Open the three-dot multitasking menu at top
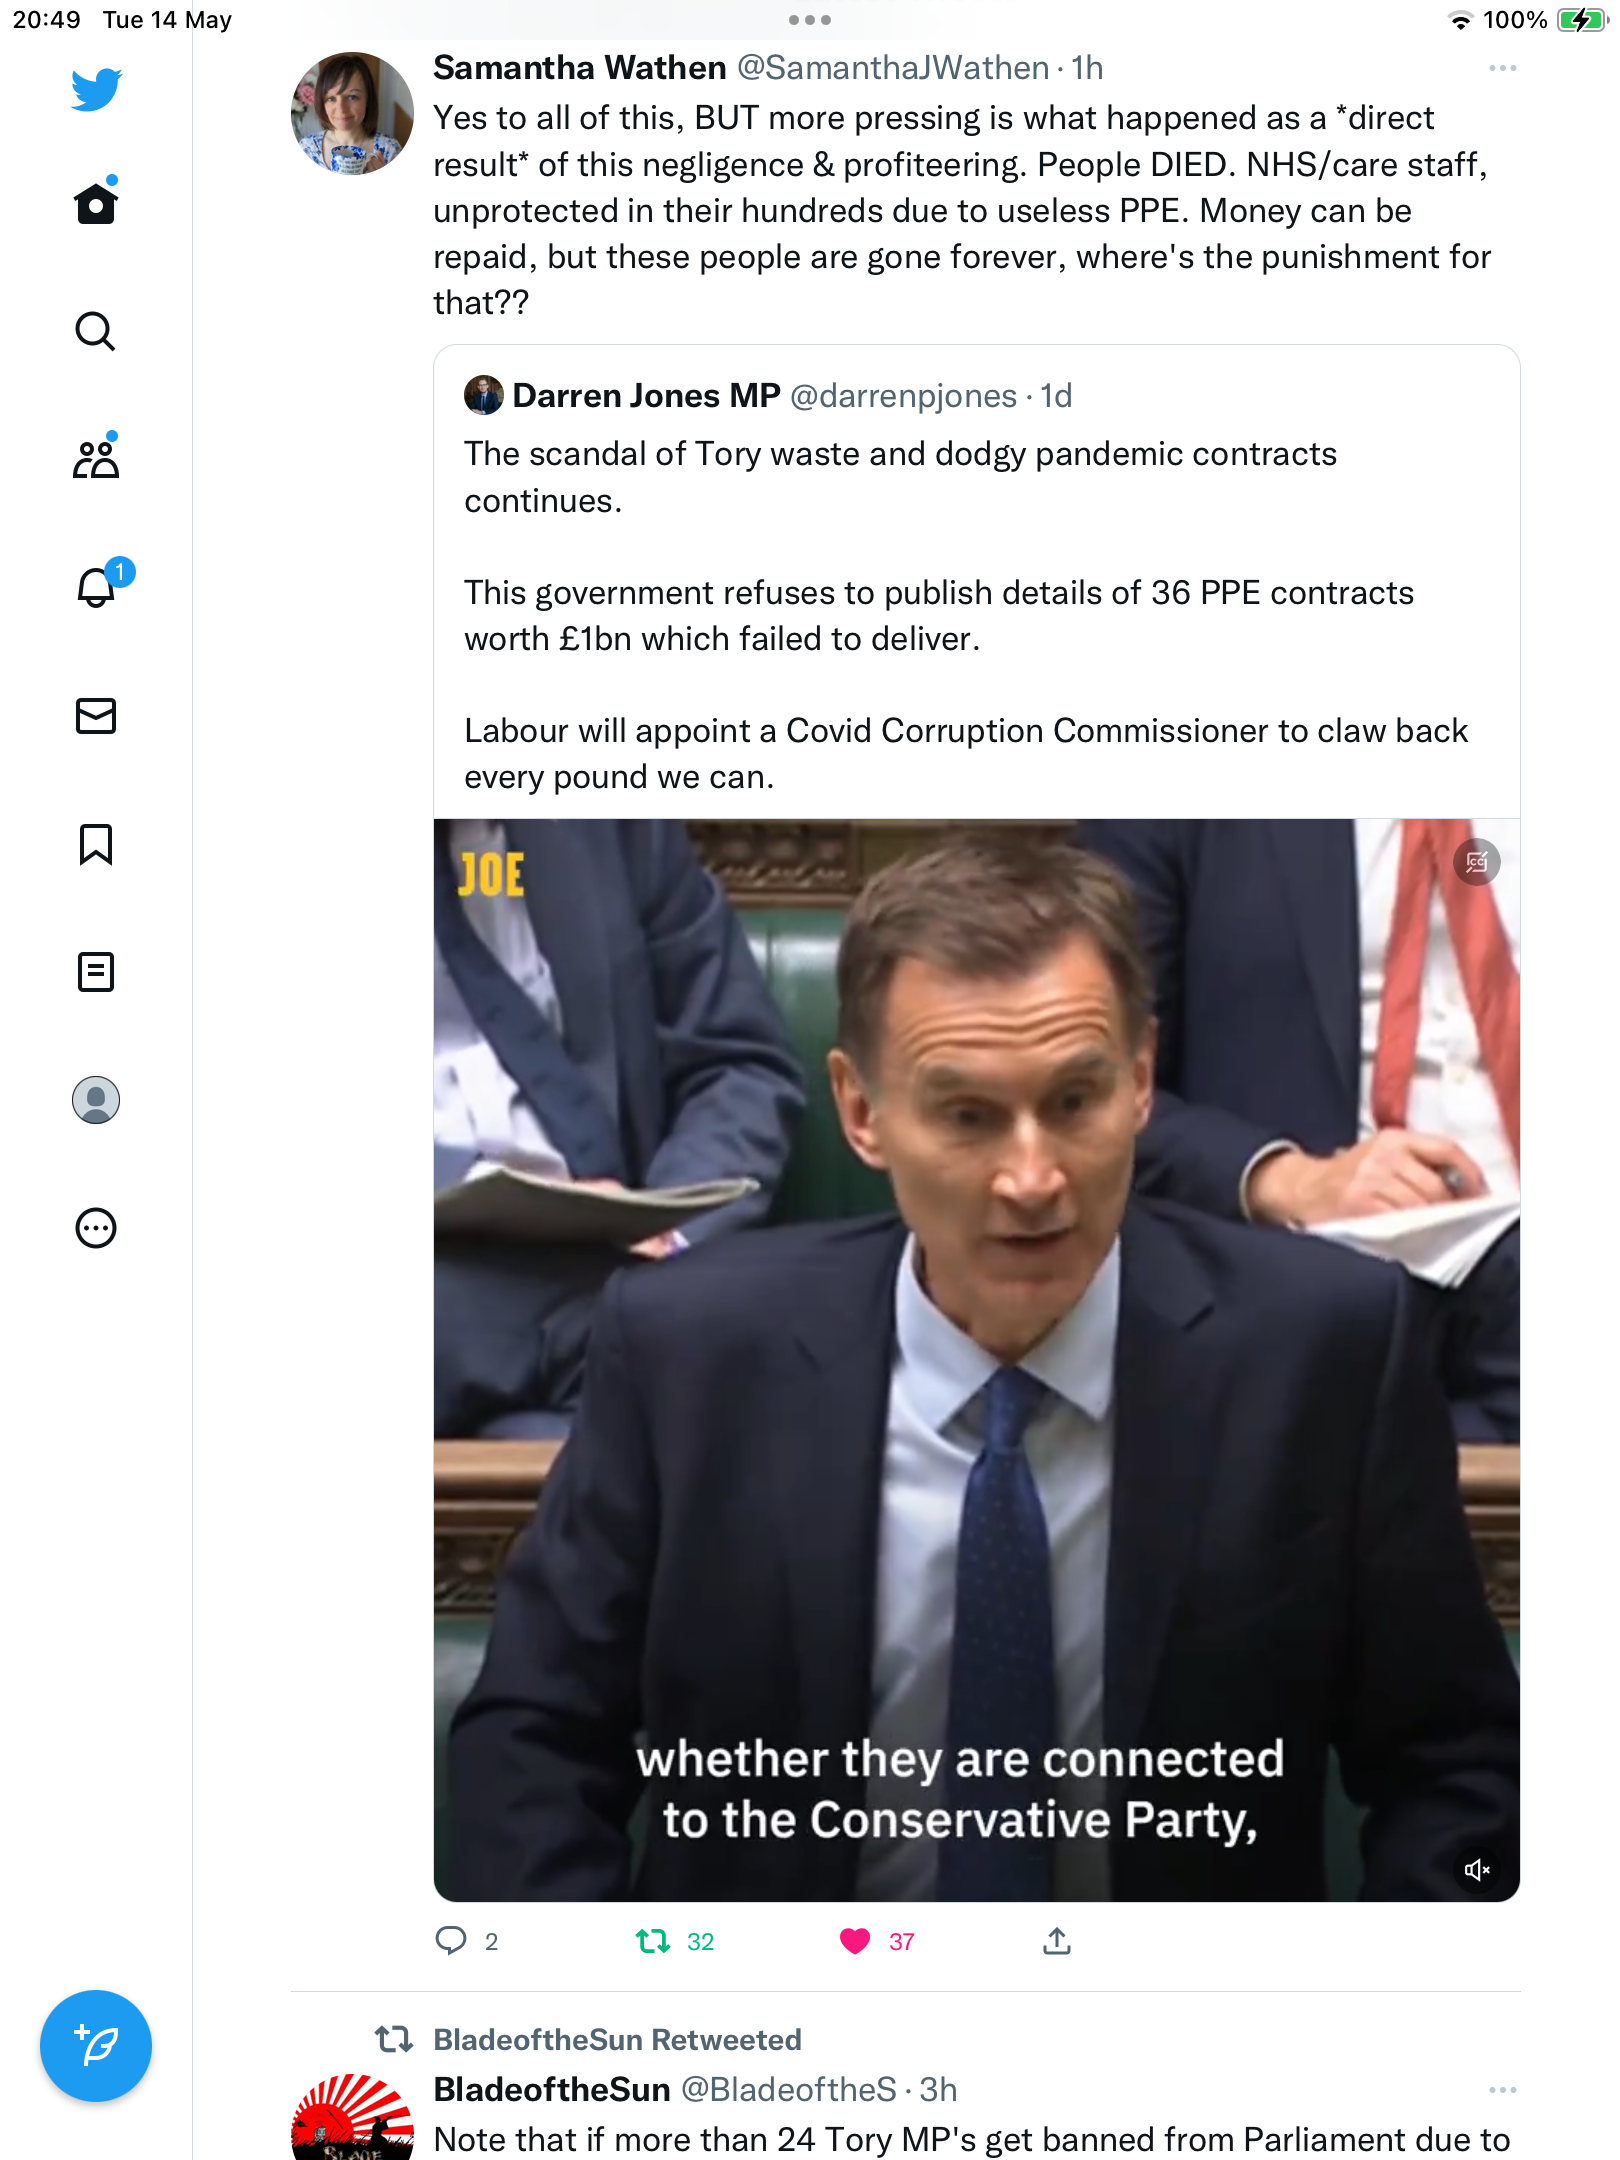 (x=810, y=20)
